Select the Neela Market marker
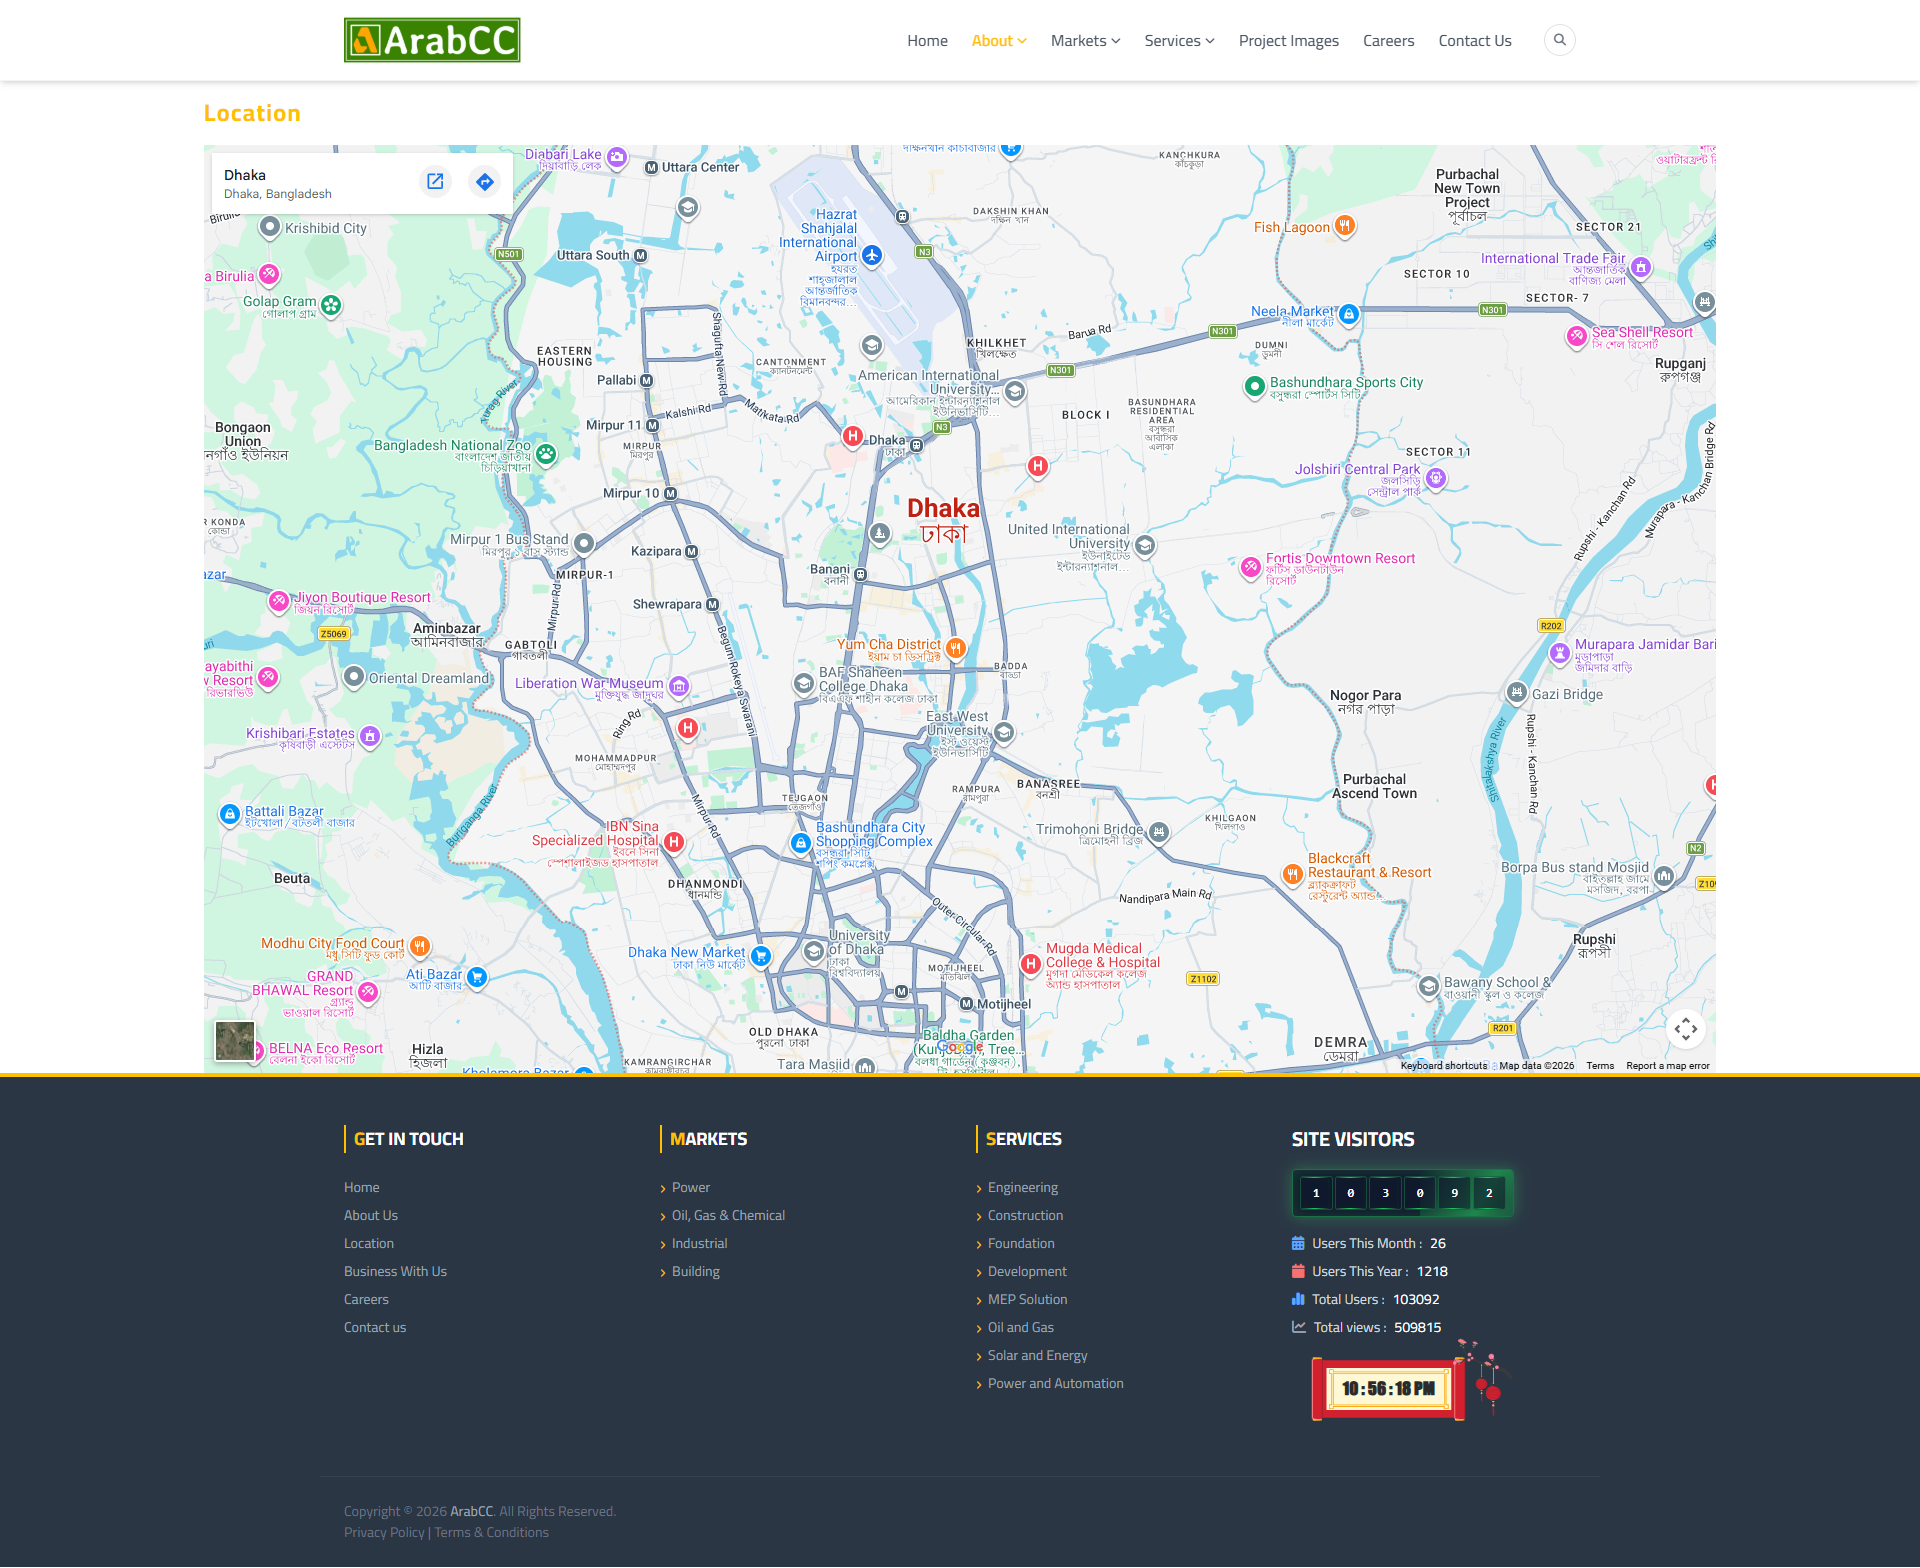1920x1568 pixels. click(1349, 314)
